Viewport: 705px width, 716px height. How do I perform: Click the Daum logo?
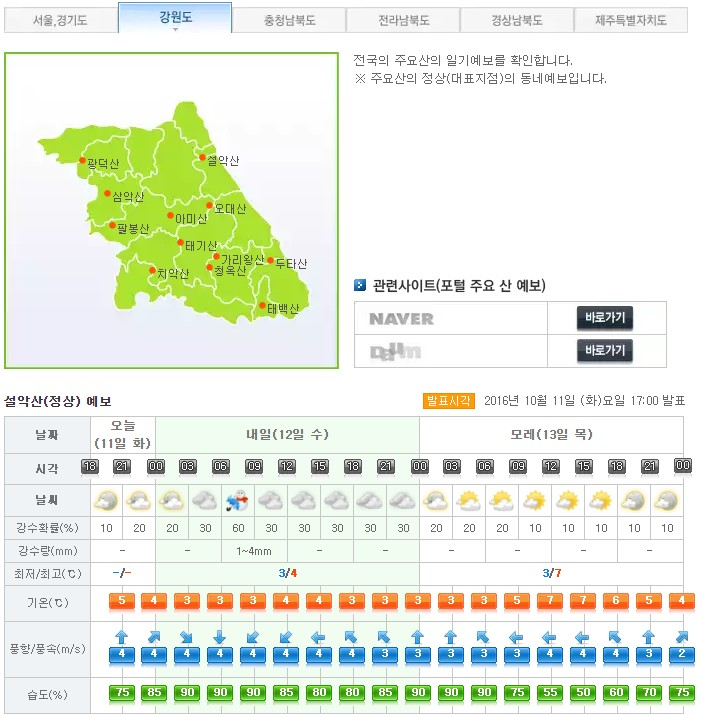pyautogui.click(x=395, y=351)
